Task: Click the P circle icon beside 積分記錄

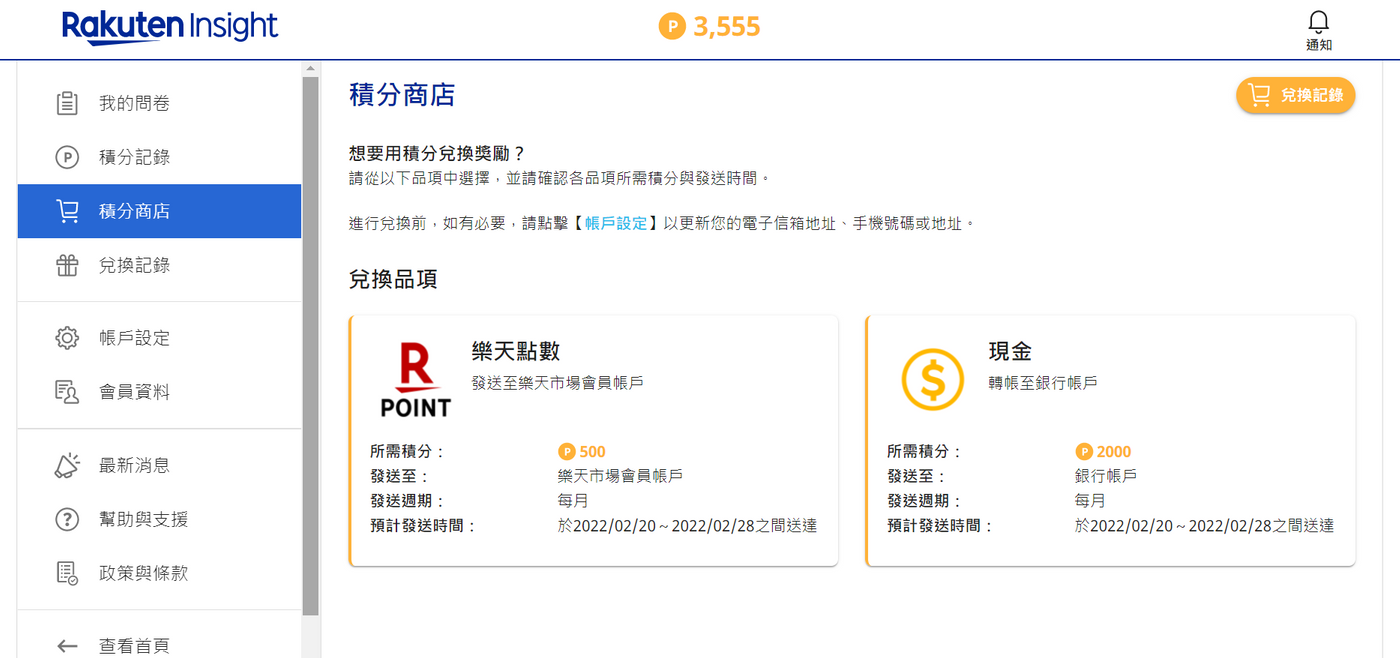Action: click(x=67, y=157)
